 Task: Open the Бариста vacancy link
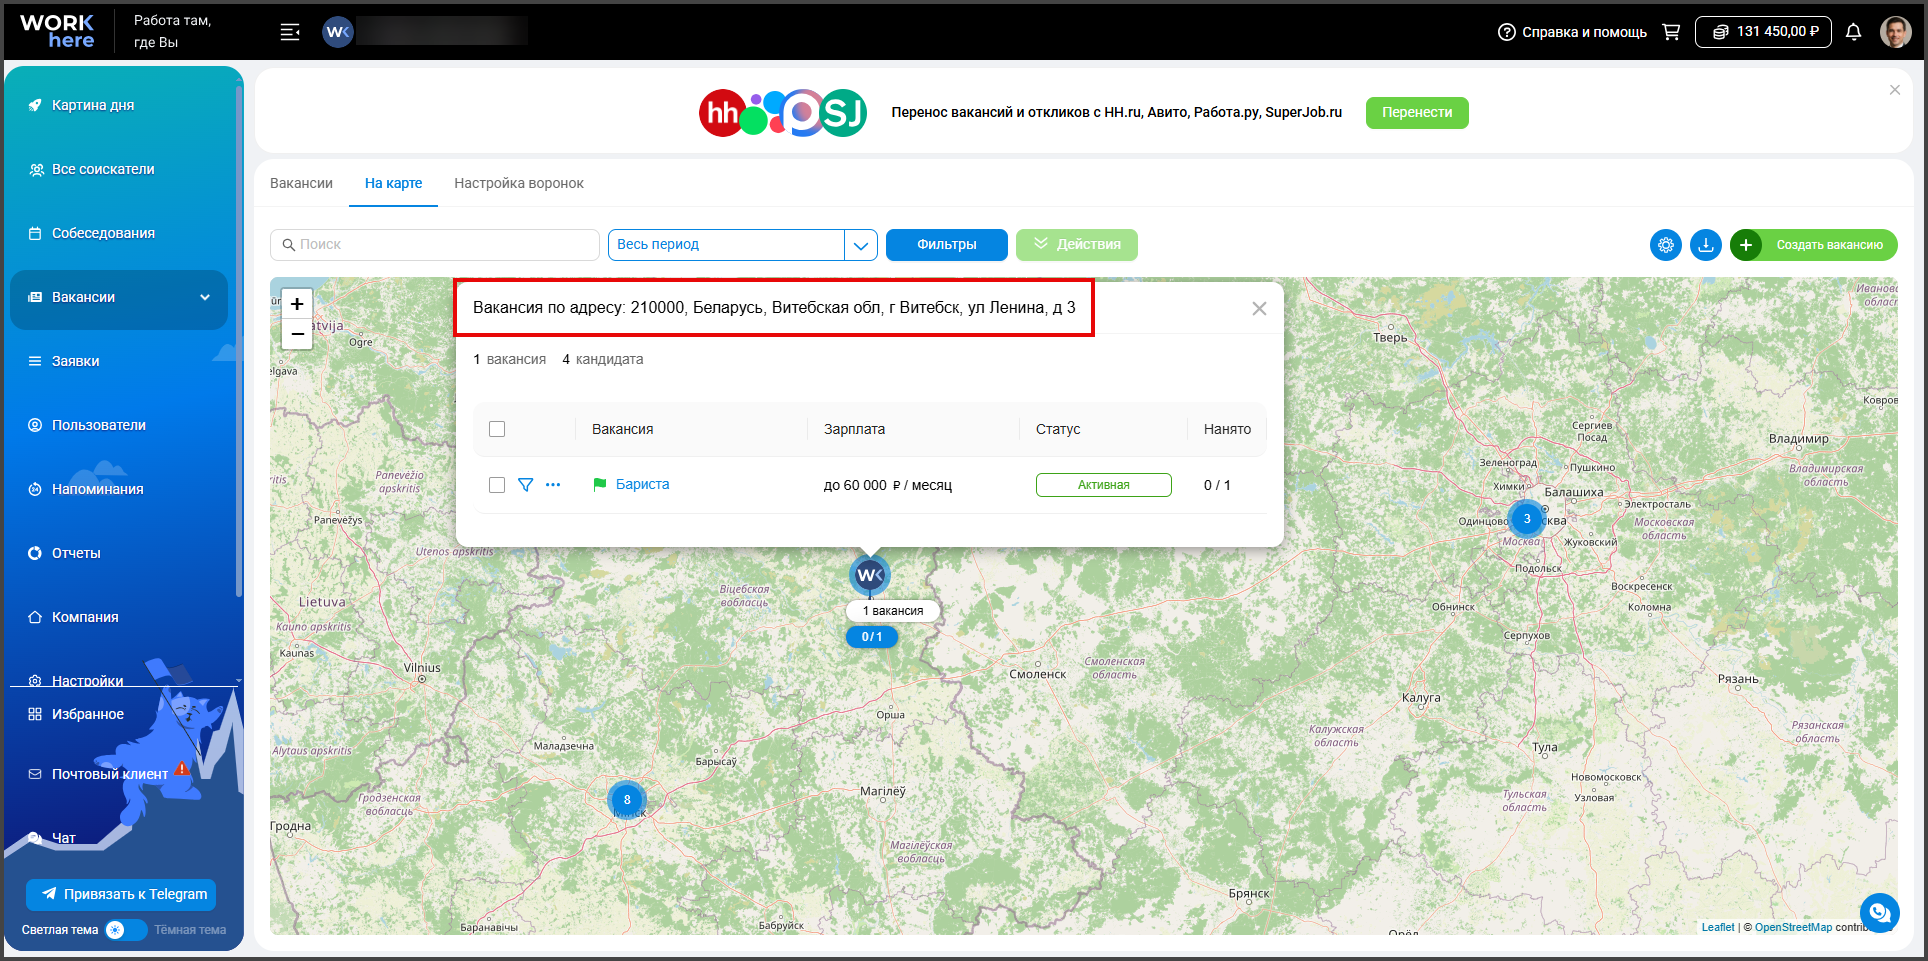(x=643, y=485)
